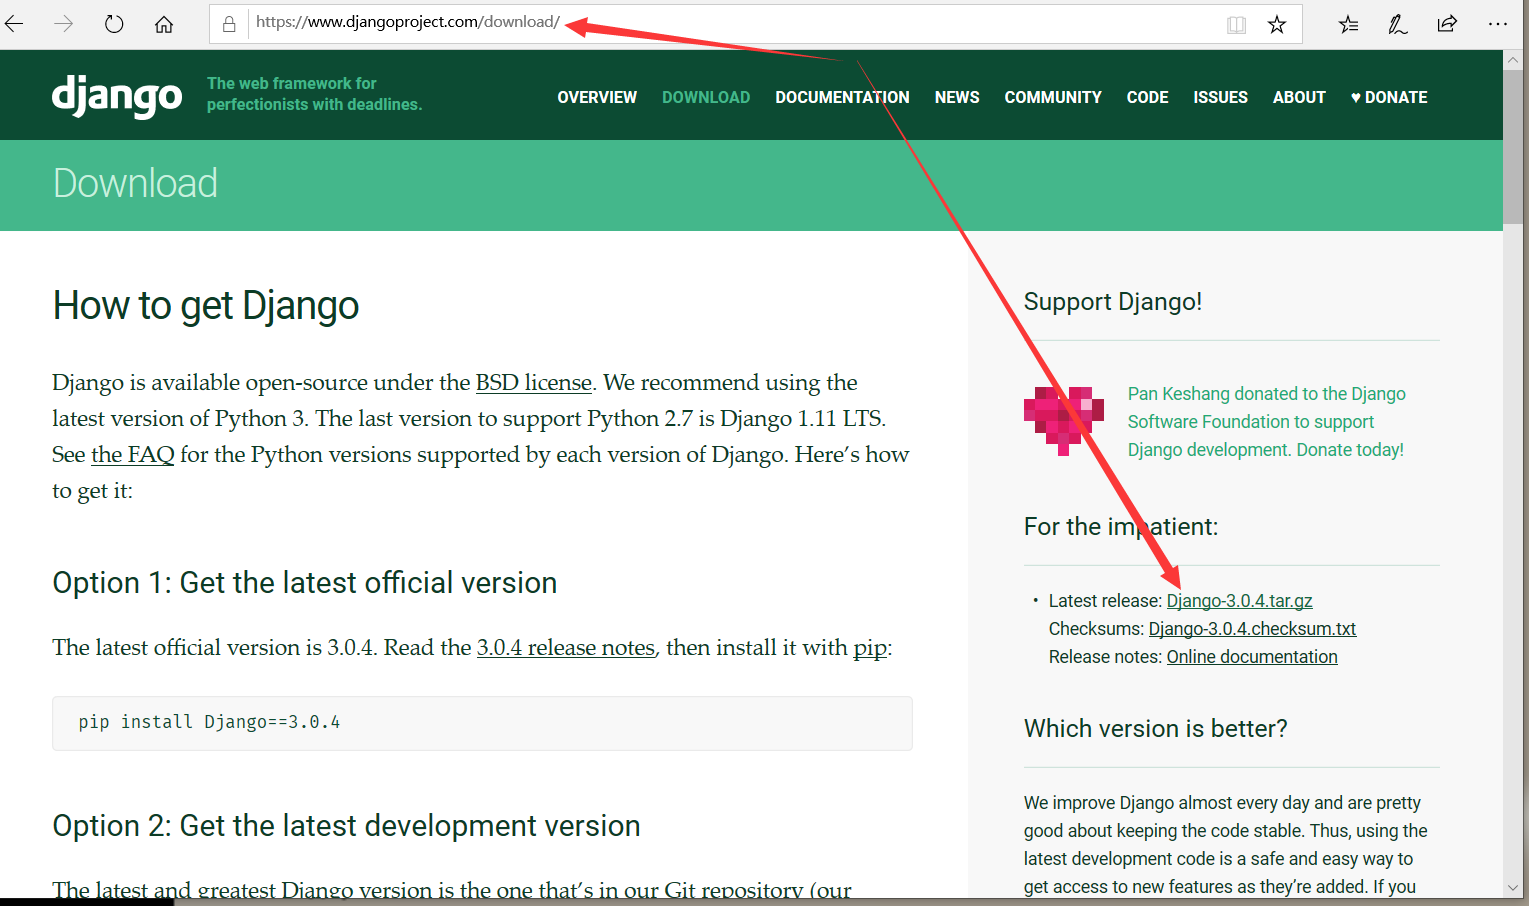The width and height of the screenshot is (1529, 906).
Task: Click the 'Support Django!' heading
Action: pyautogui.click(x=1113, y=302)
